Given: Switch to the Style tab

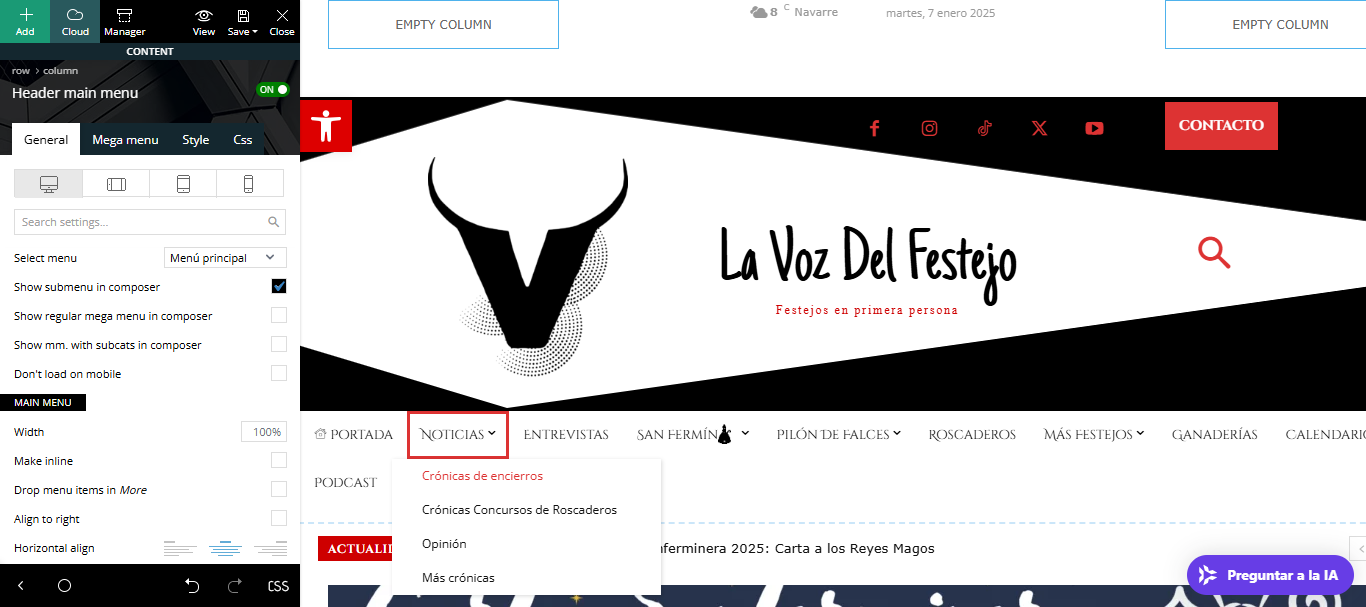Looking at the screenshot, I should pyautogui.click(x=196, y=140).
